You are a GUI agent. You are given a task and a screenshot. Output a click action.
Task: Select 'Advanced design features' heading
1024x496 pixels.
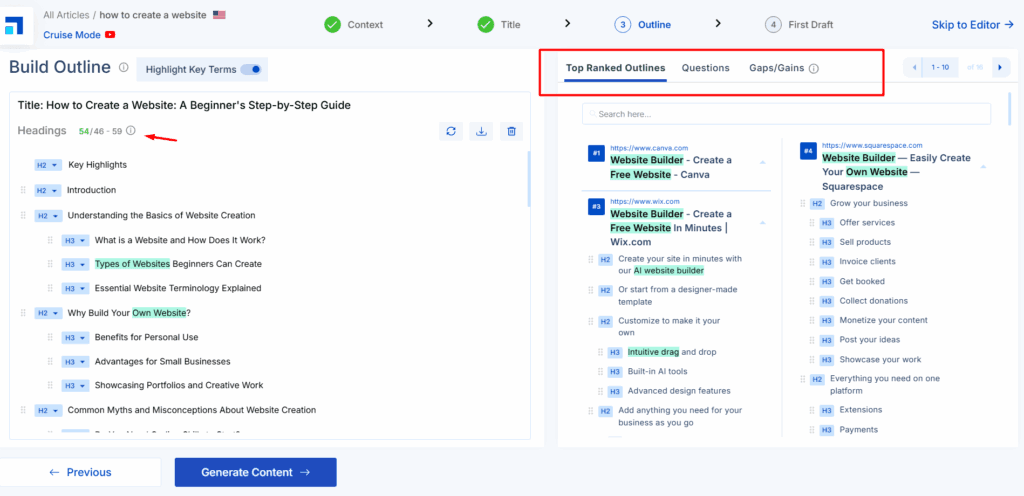click(679, 391)
